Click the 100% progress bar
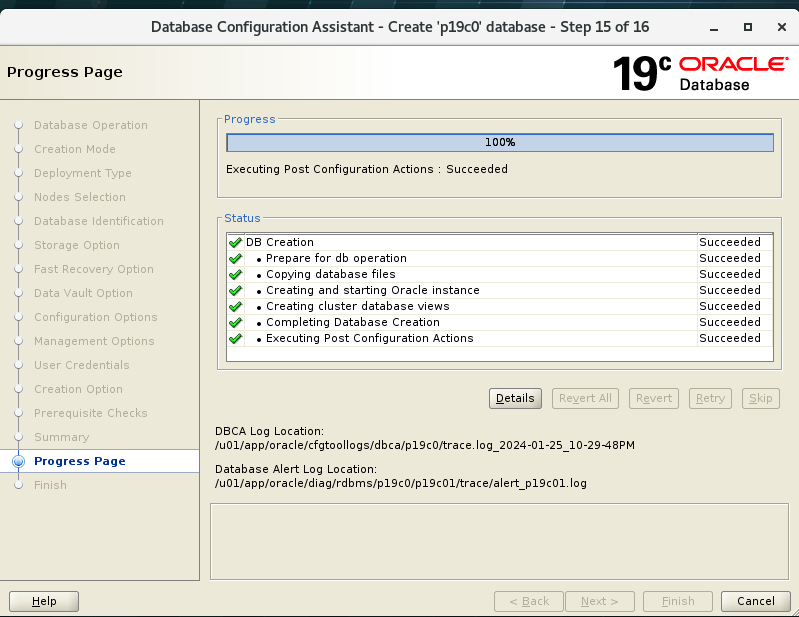Screen dimensions: 799x617 point(500,143)
